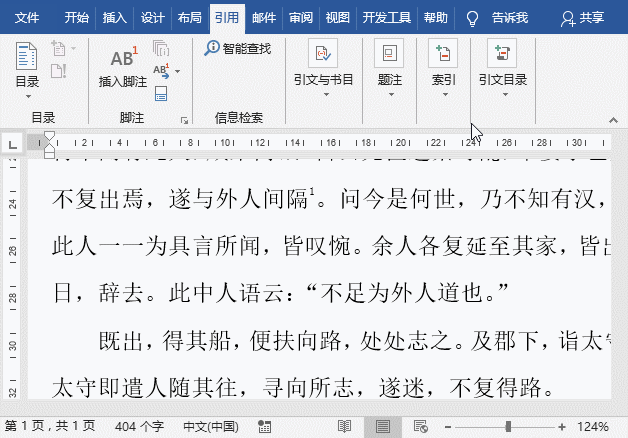Click the 共享 share button
628x438 pixels.
(x=583, y=18)
